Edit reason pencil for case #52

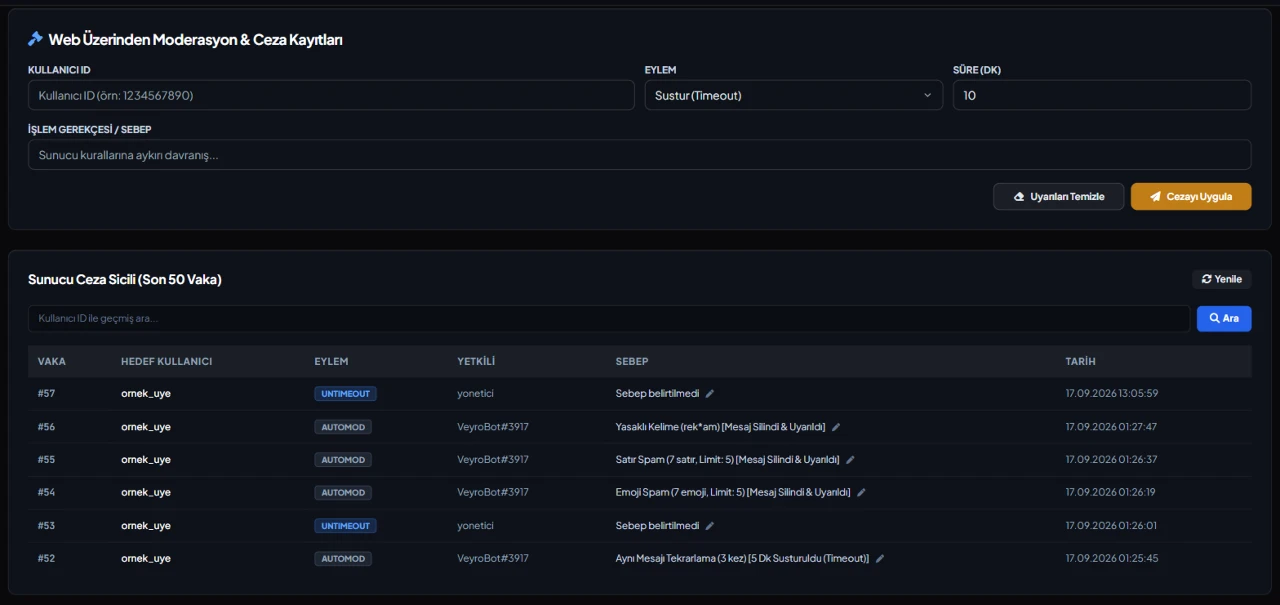click(880, 559)
